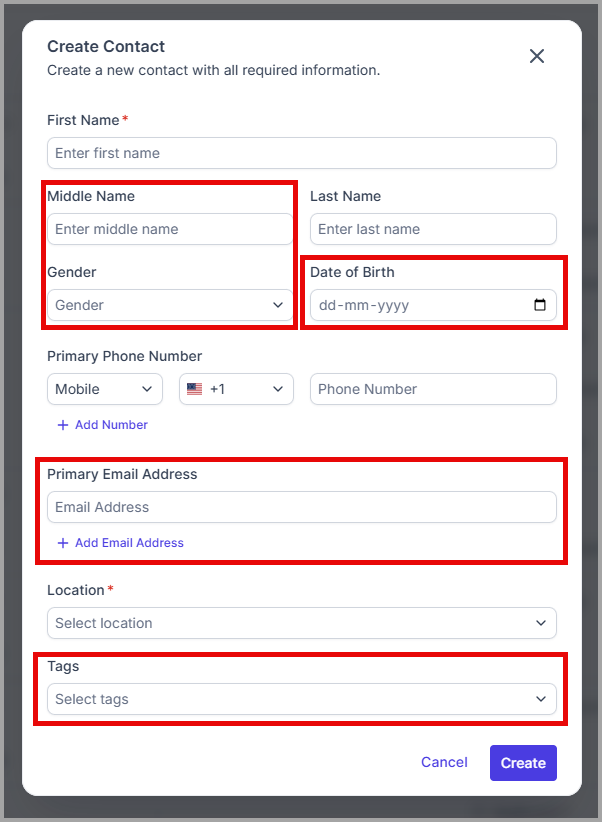Open the Date of Birth calendar picker icon
This screenshot has width=602, height=822.
[540, 305]
